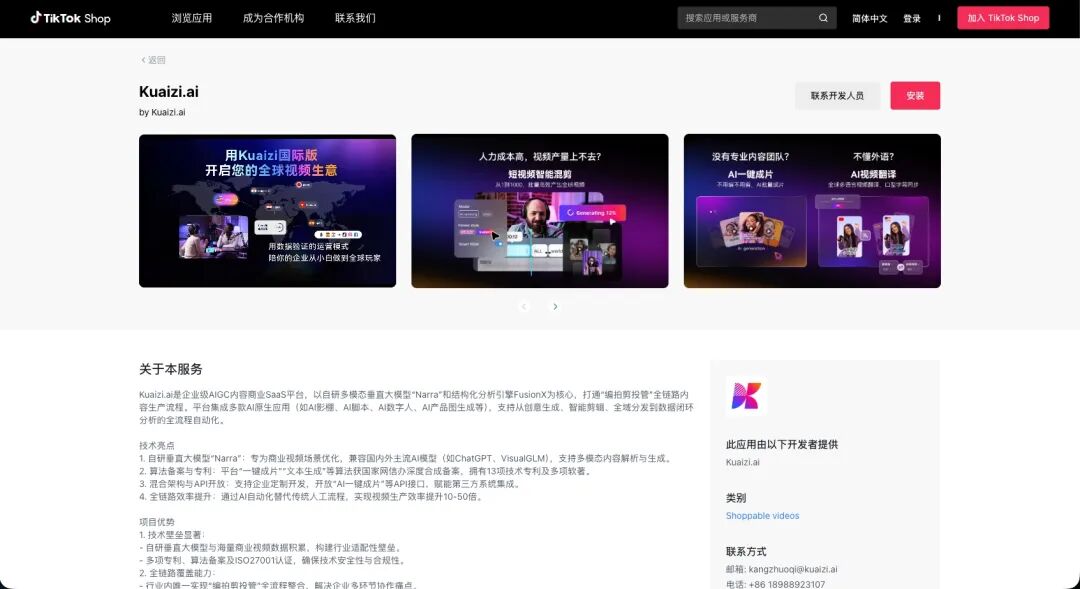Show the next carousel slide
1080x589 pixels.
tap(555, 307)
